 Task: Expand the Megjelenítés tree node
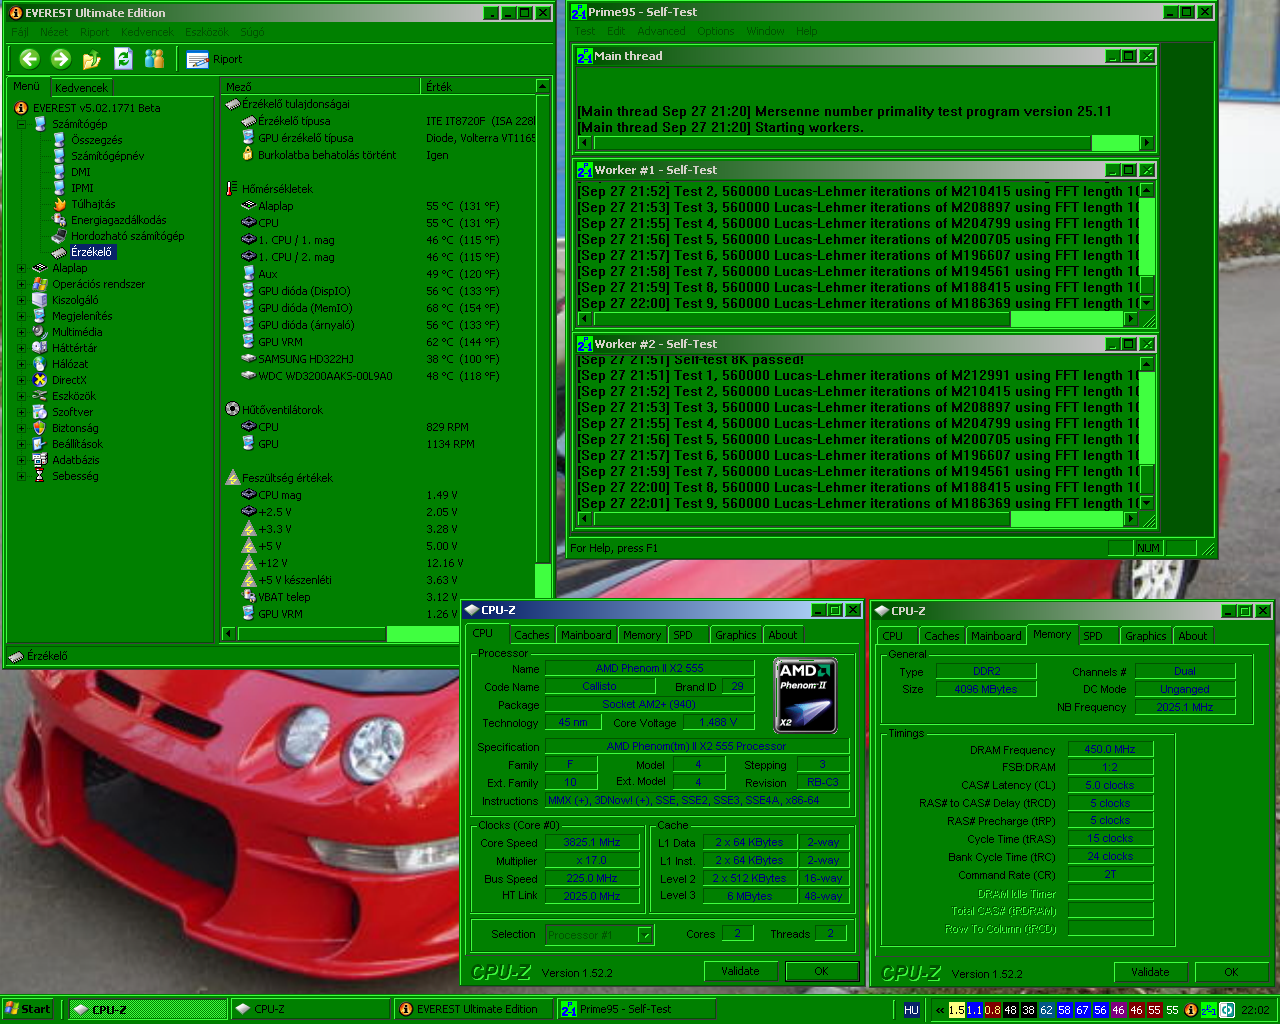(x=21, y=316)
